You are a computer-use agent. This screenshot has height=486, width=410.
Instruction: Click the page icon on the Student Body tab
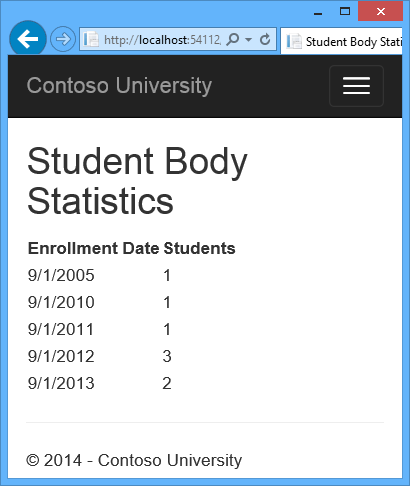(294, 41)
